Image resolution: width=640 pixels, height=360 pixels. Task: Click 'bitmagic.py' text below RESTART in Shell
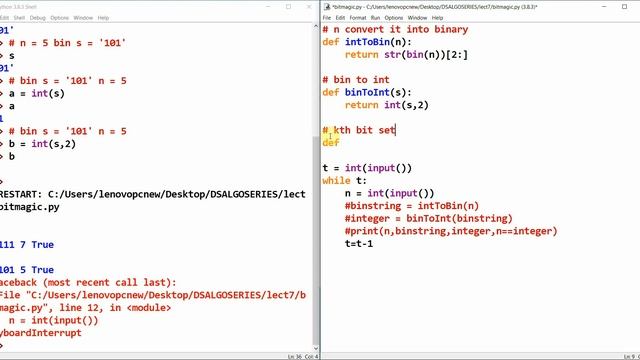pyautogui.click(x=29, y=207)
